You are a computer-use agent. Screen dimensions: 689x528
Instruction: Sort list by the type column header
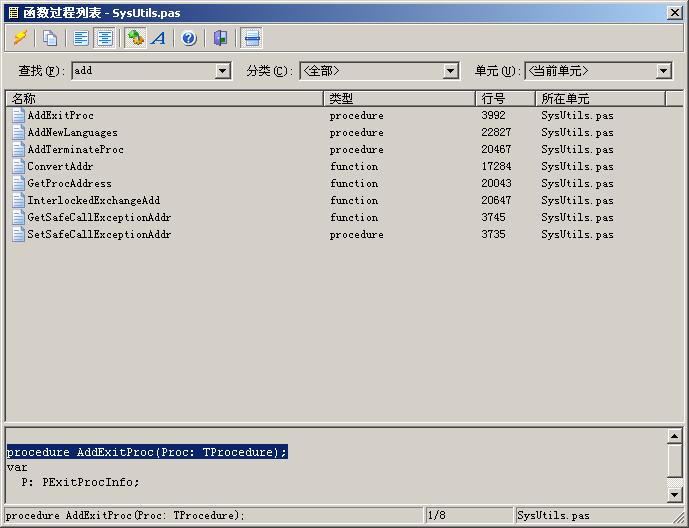[400, 98]
